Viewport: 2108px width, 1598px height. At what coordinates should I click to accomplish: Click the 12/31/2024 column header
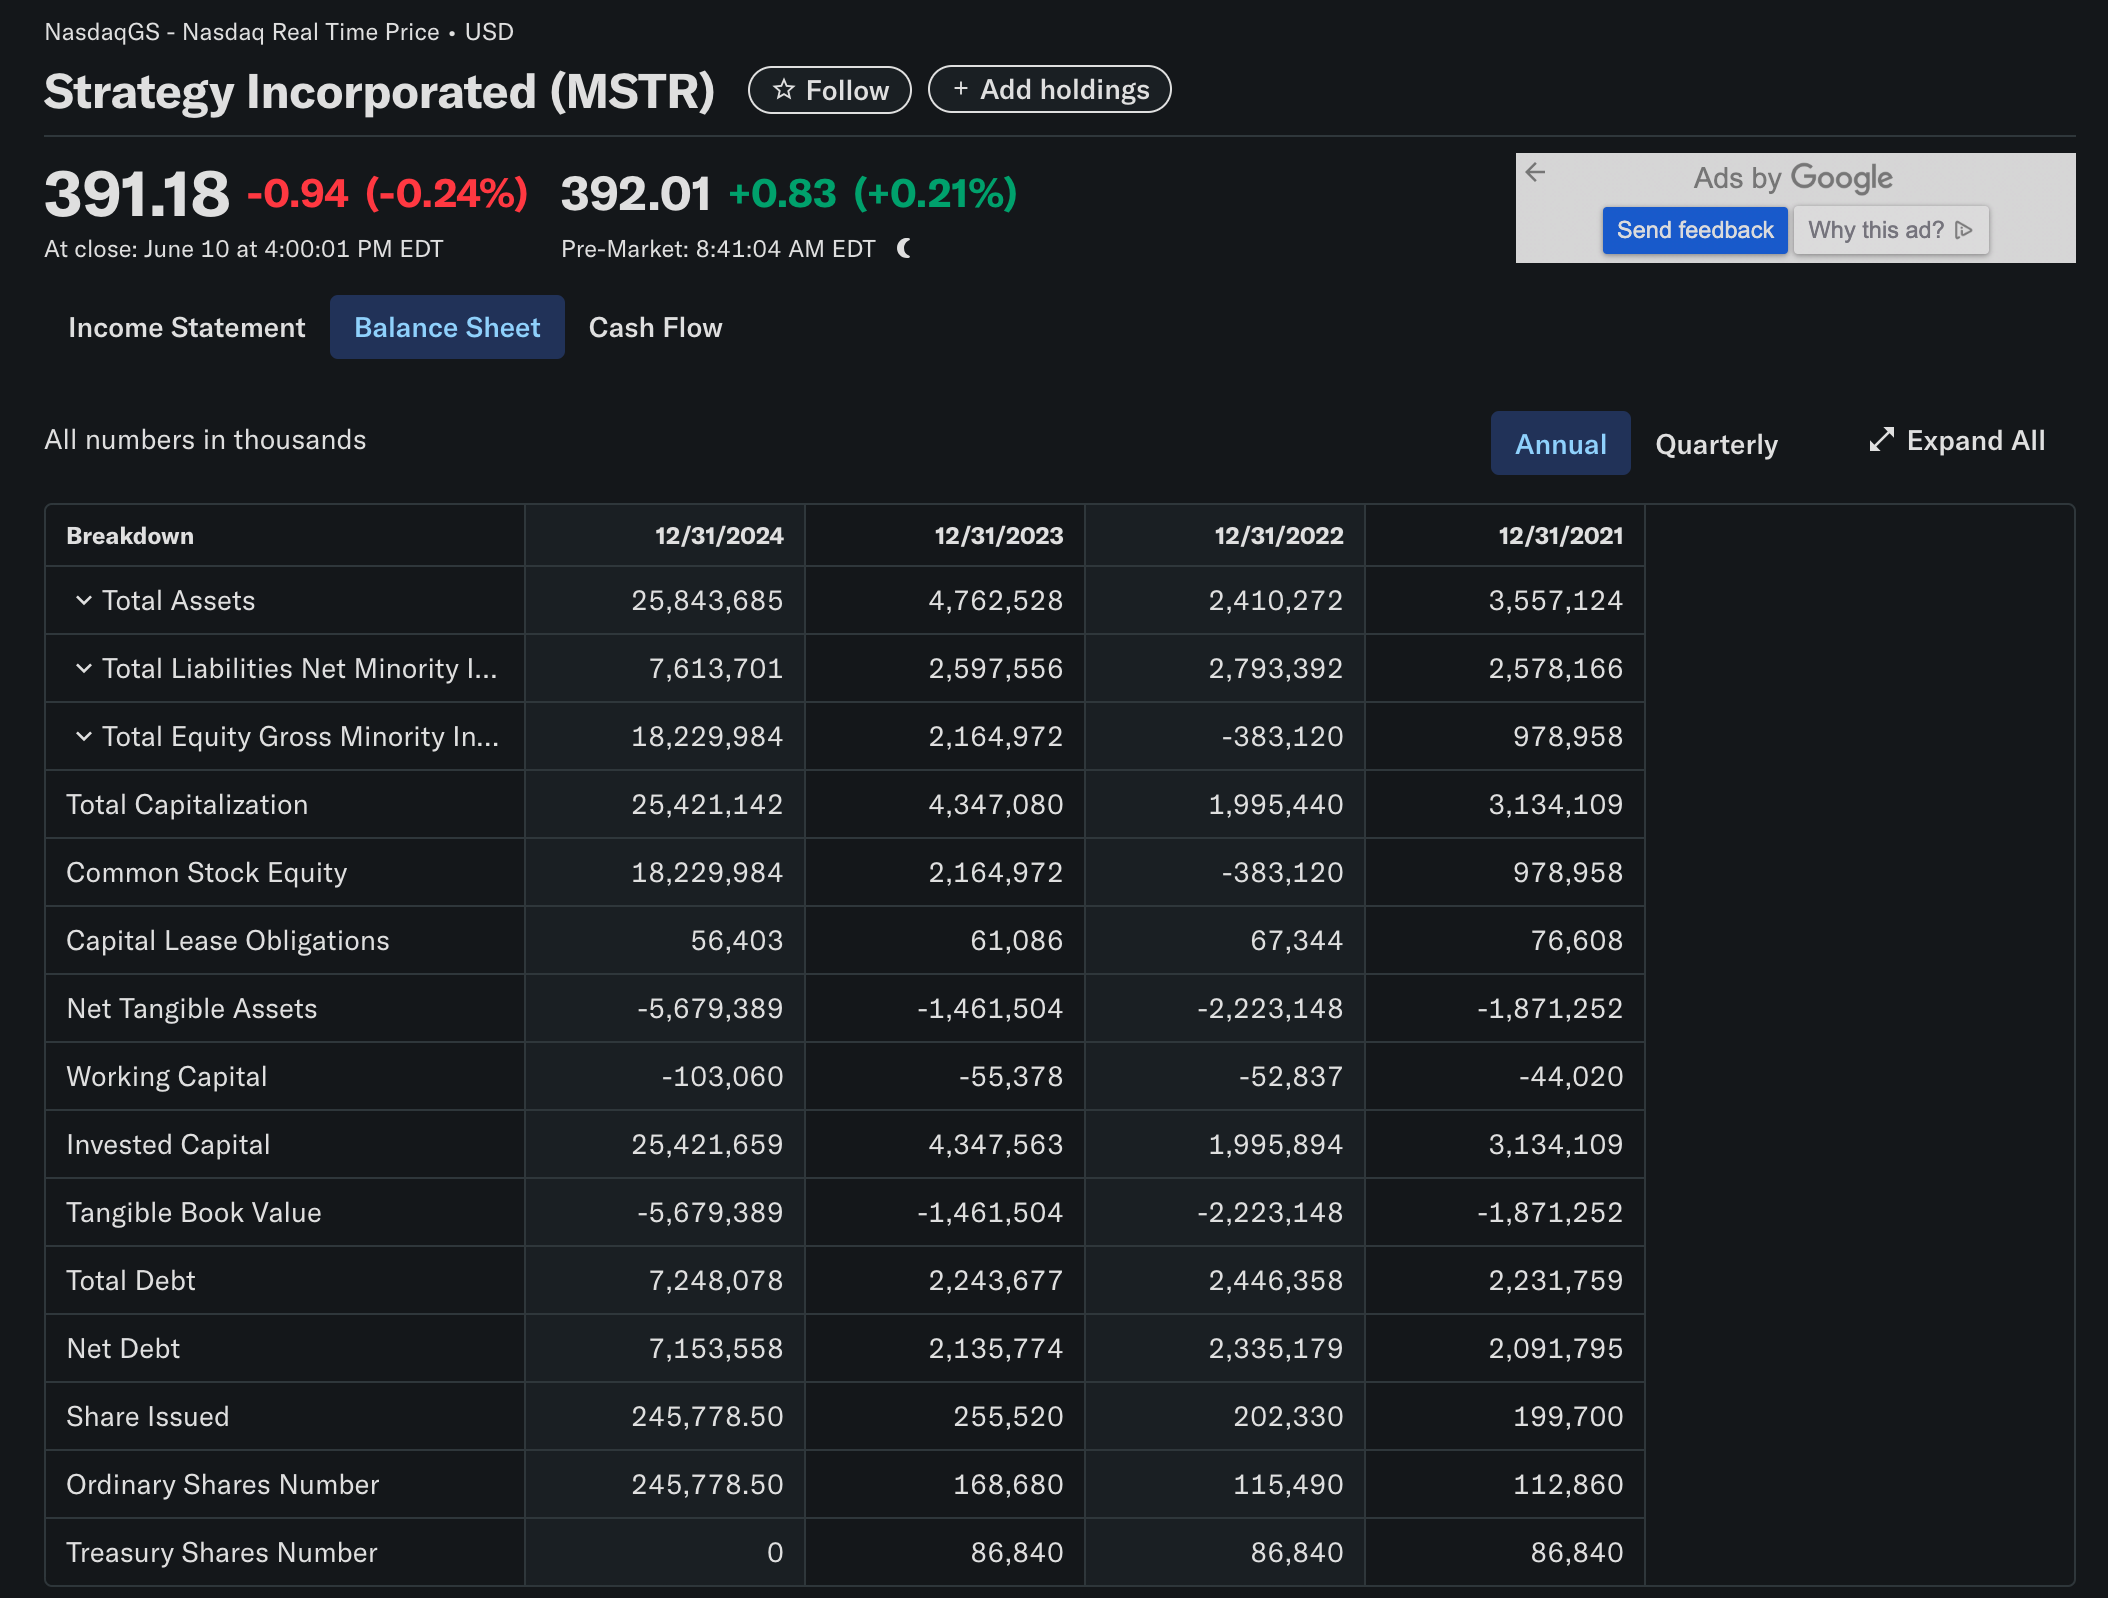pos(718,536)
